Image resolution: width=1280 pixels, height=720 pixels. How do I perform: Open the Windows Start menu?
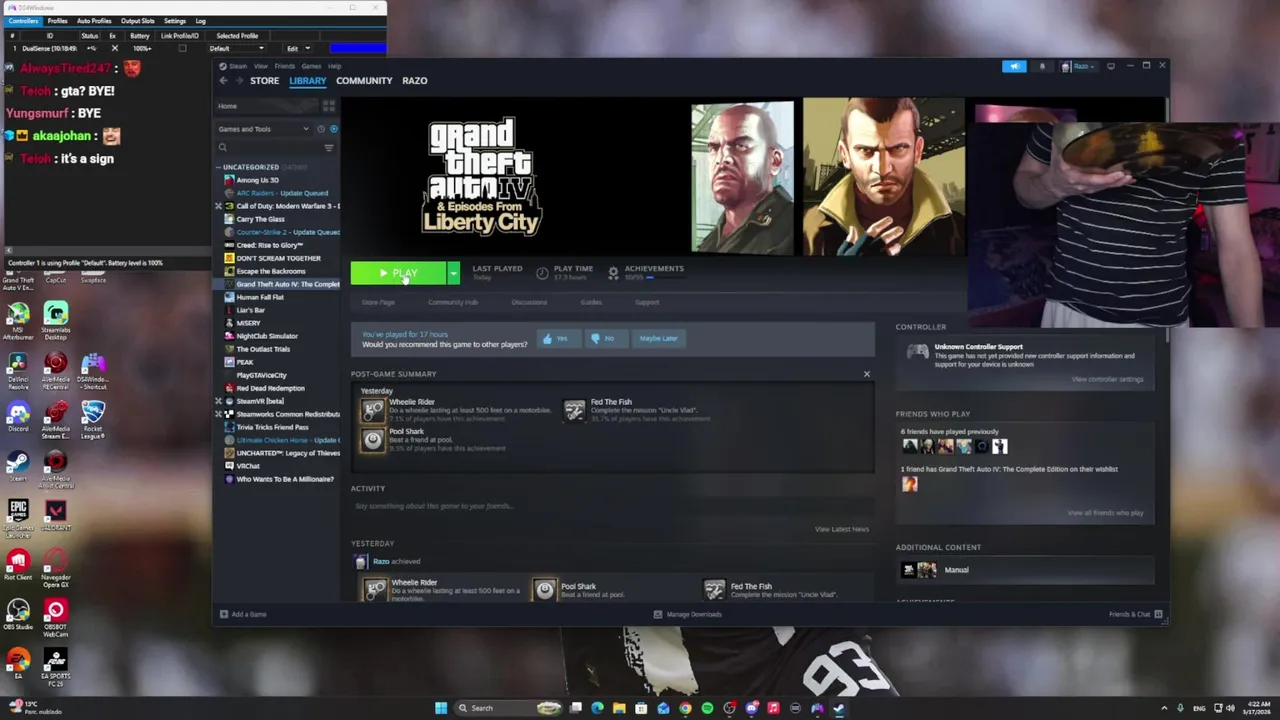coord(441,708)
